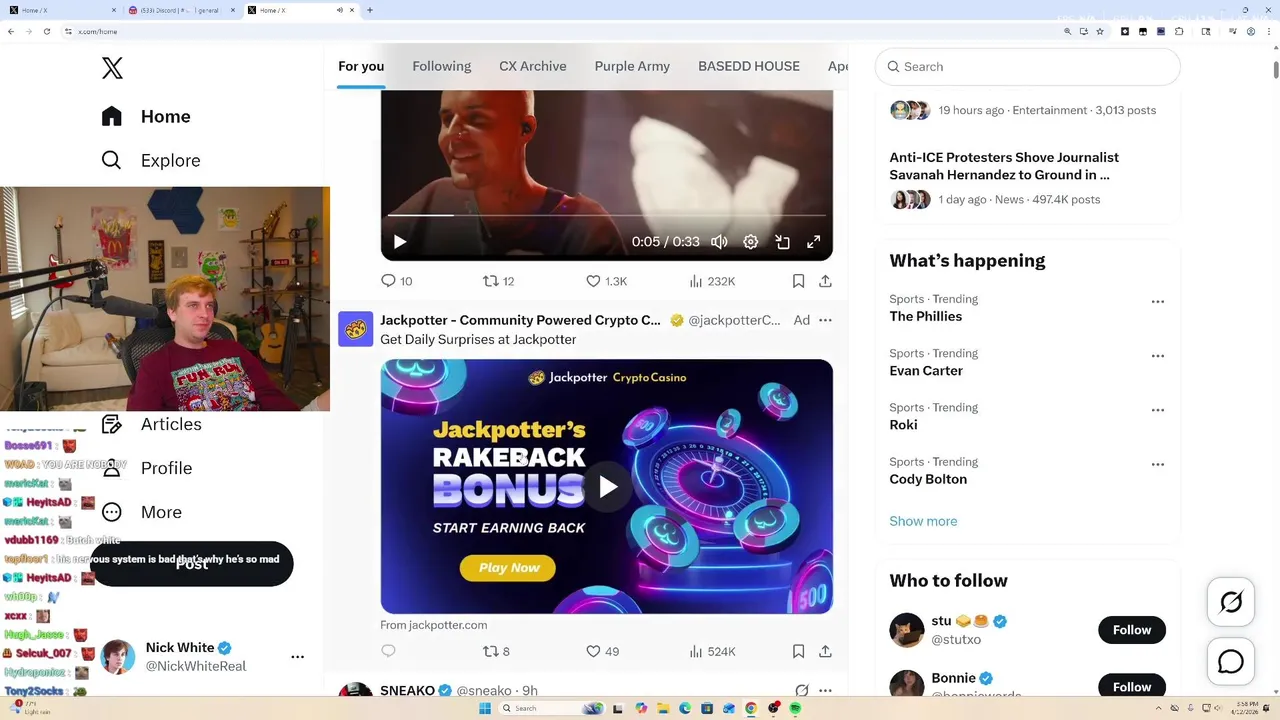Seek on the video progress bar
Screen dimensions: 1280x720
(606, 215)
